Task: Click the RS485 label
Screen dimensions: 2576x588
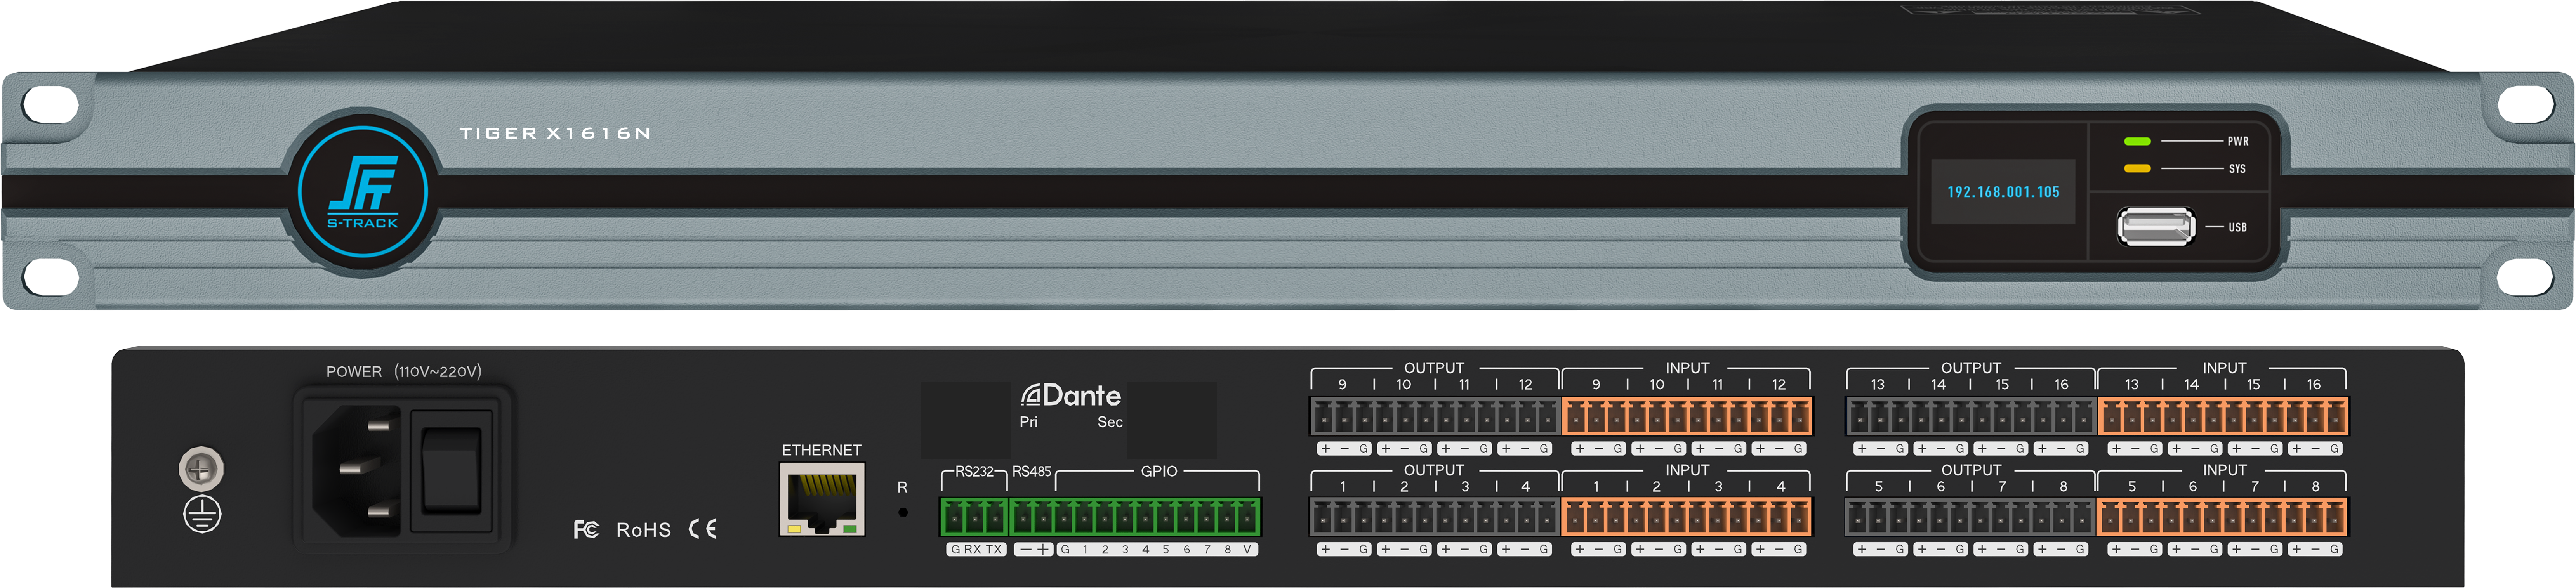Action: [x=1031, y=471]
